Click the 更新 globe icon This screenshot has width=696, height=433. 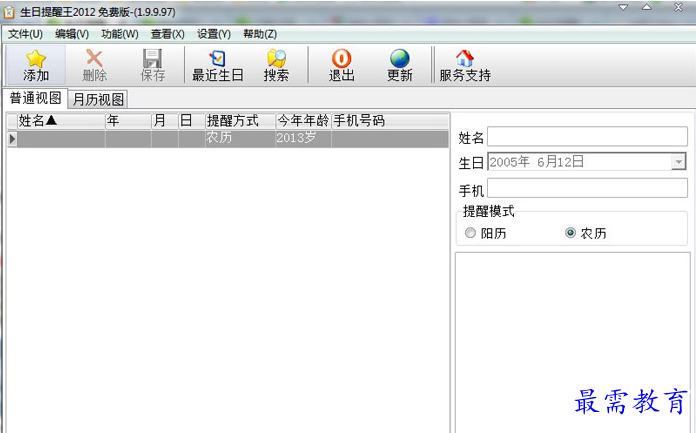pos(399,58)
